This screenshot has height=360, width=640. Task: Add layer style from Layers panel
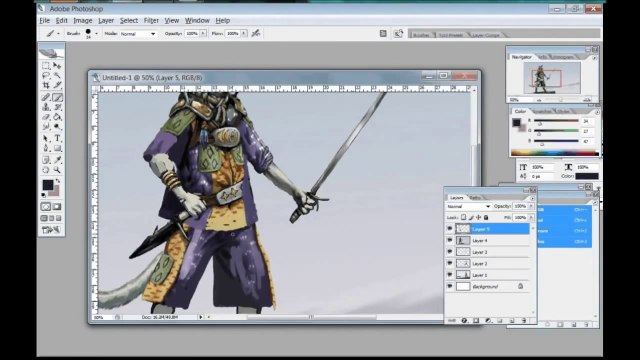click(464, 321)
